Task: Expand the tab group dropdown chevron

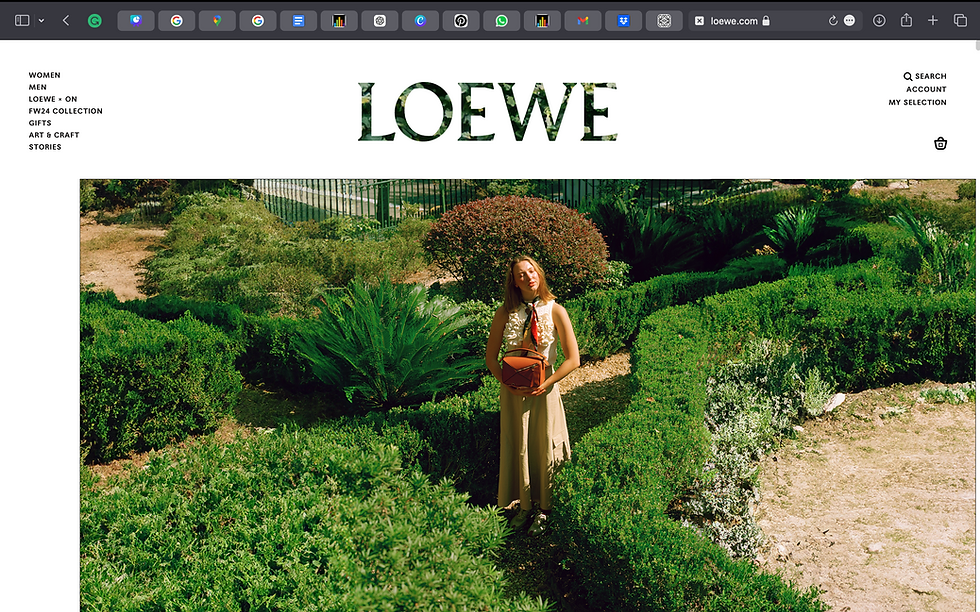Action: pyautogui.click(x=41, y=21)
